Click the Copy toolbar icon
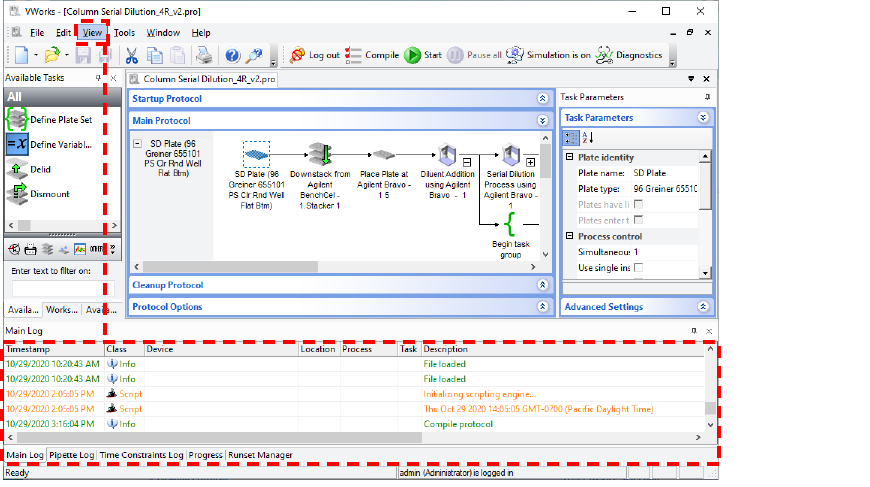This screenshot has width=870, height=487. click(x=154, y=55)
